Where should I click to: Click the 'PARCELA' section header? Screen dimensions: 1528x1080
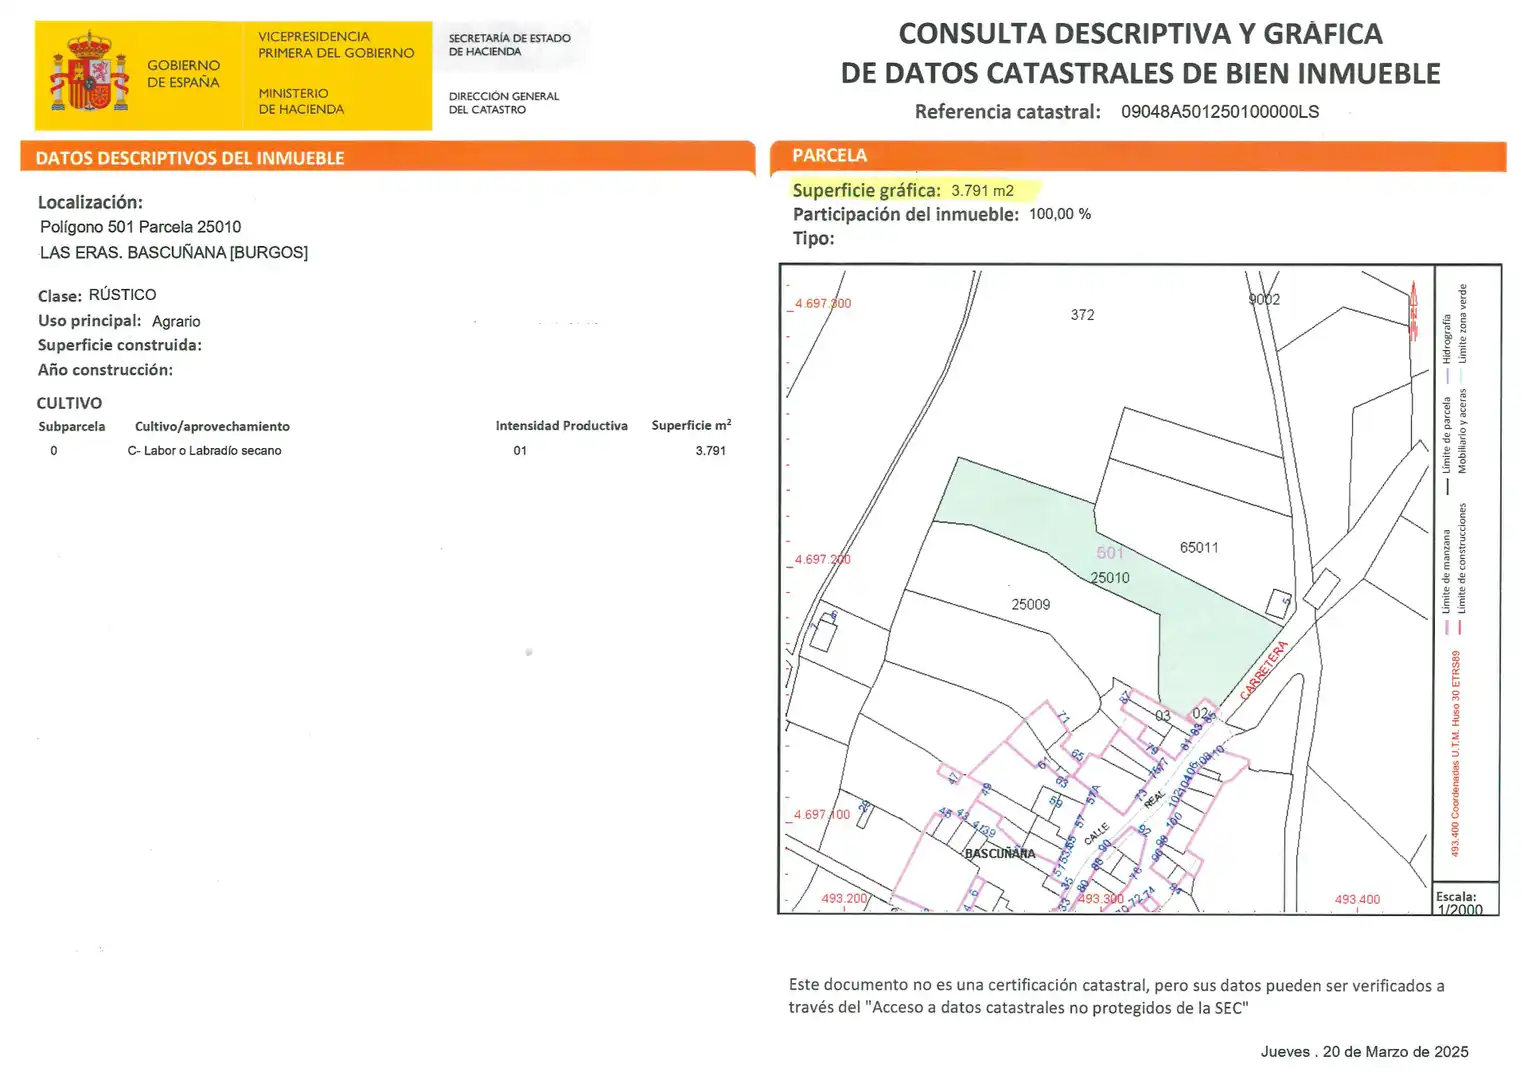(x=829, y=155)
